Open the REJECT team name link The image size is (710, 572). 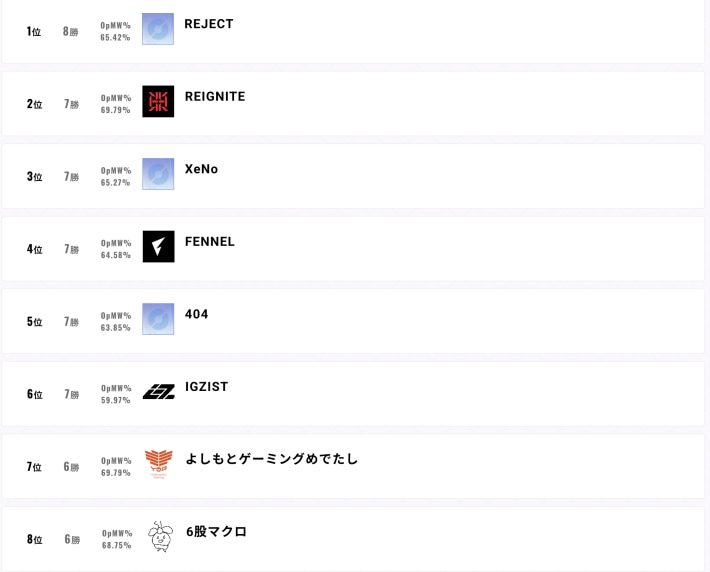pyautogui.click(x=209, y=24)
